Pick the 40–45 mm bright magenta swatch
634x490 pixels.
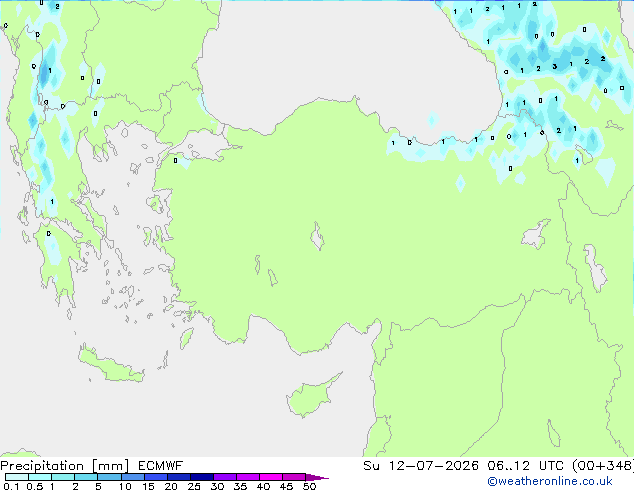[x=271, y=477]
